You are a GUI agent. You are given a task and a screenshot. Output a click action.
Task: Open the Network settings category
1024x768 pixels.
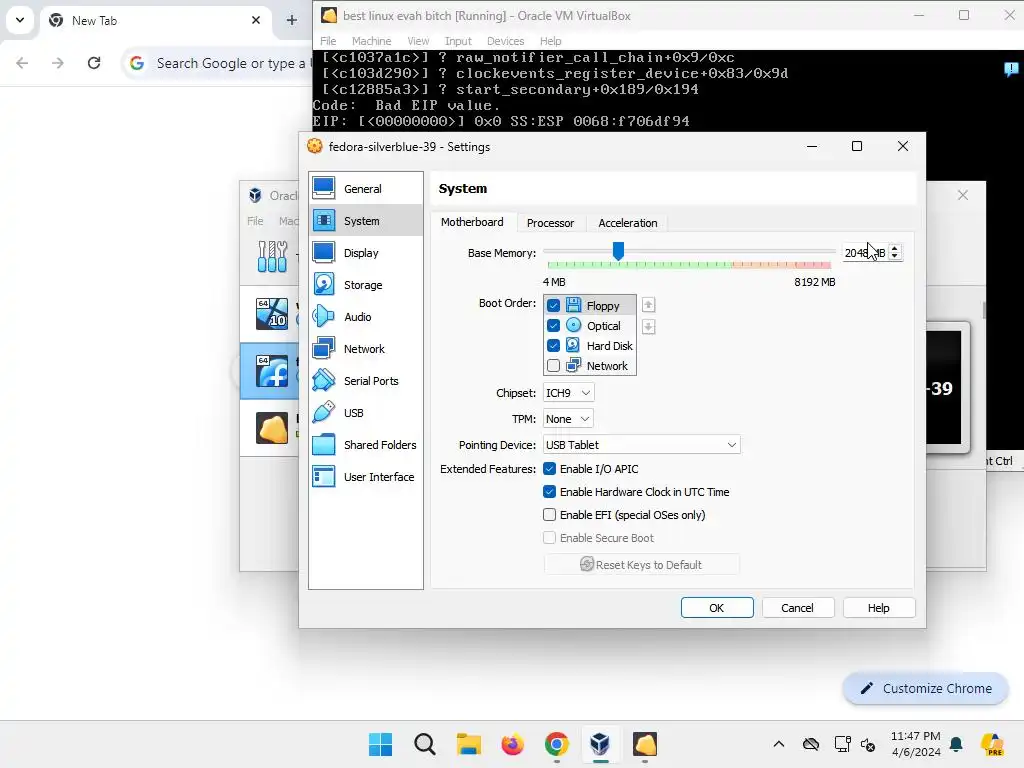pyautogui.click(x=366, y=349)
